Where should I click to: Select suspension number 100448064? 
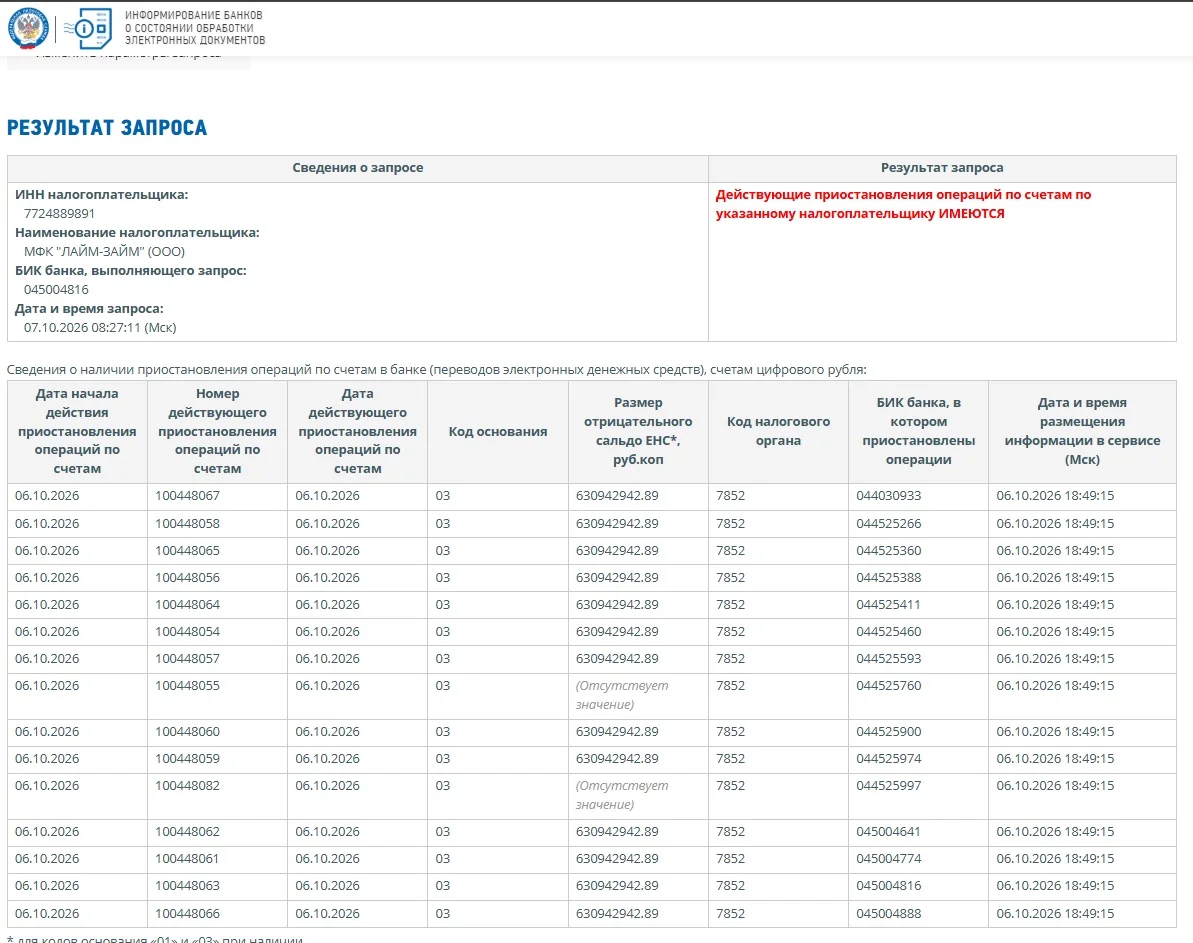coord(187,605)
